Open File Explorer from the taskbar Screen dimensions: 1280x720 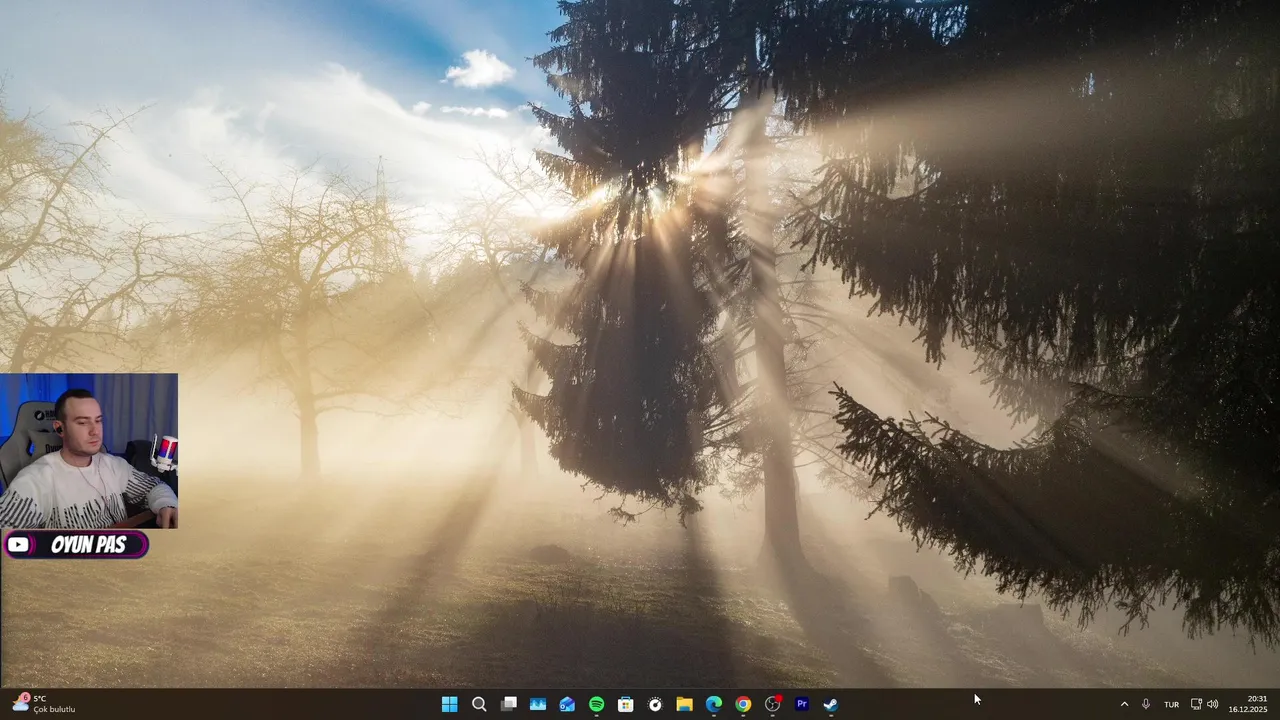click(x=684, y=704)
